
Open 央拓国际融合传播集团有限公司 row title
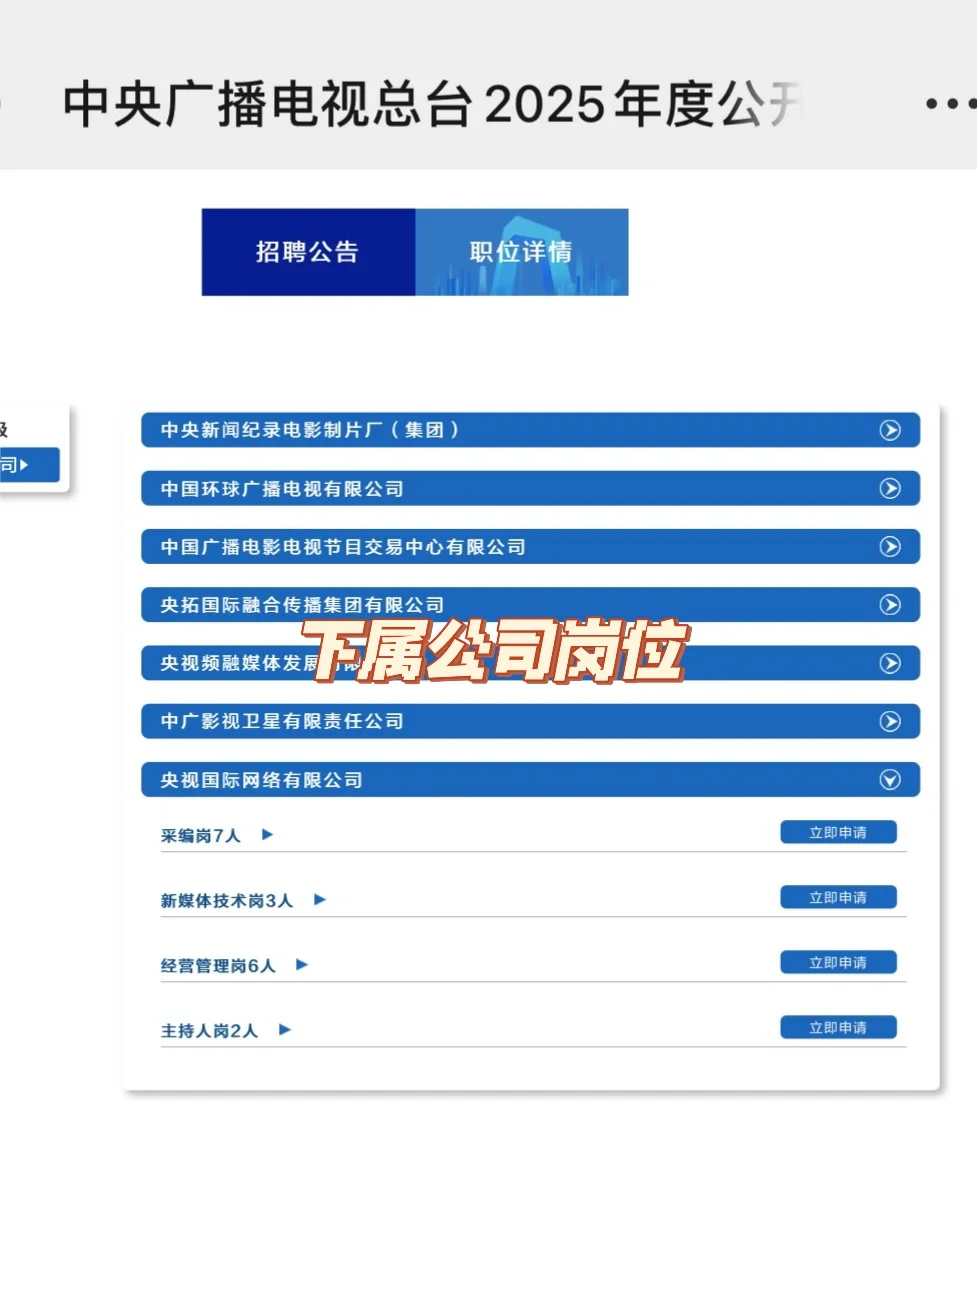[302, 605]
